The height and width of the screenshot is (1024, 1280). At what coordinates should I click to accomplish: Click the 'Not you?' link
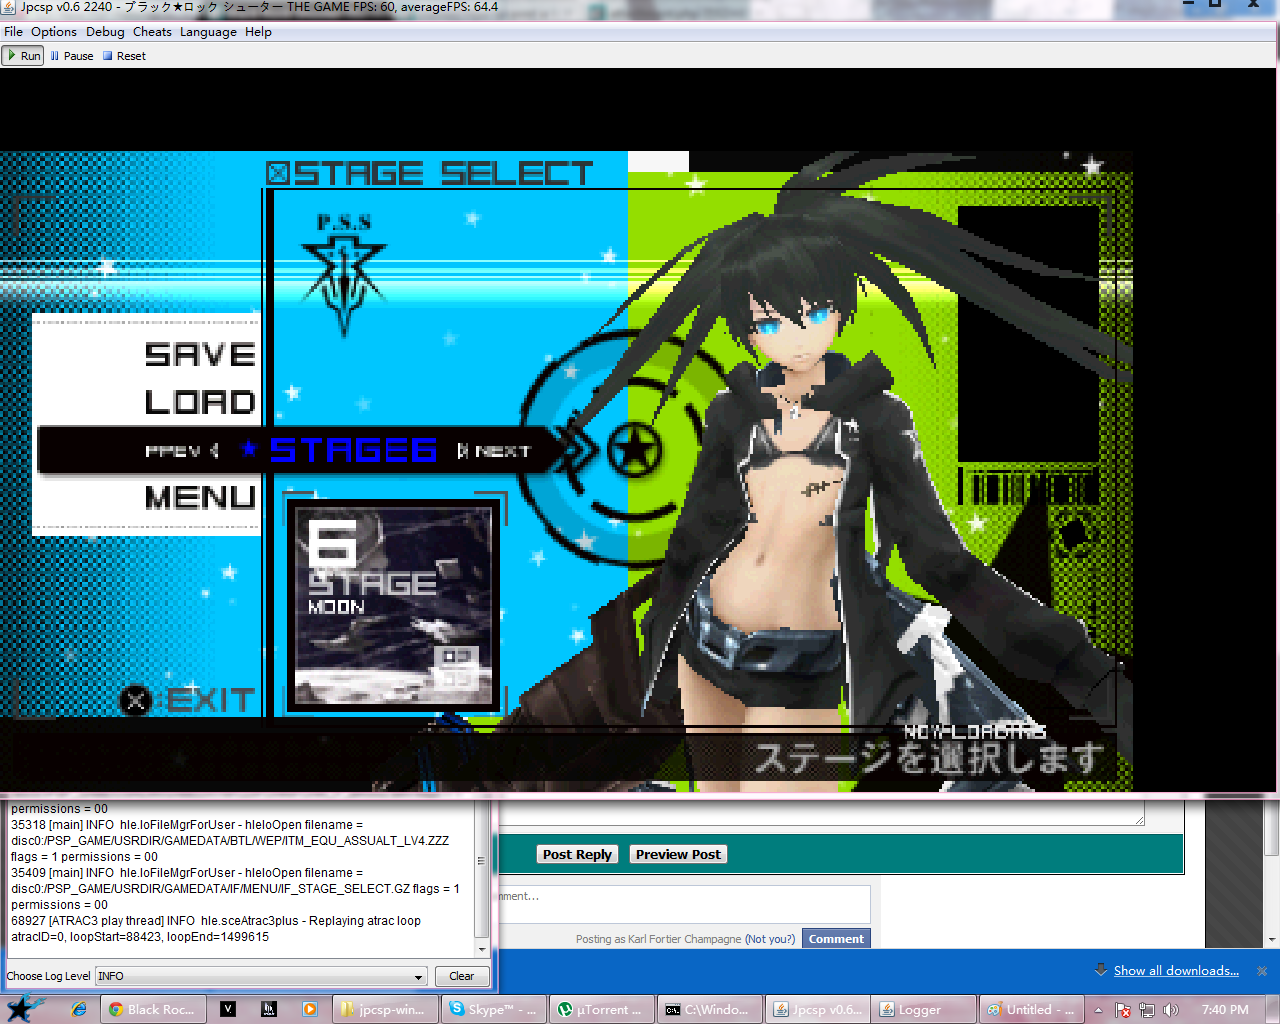tap(770, 939)
